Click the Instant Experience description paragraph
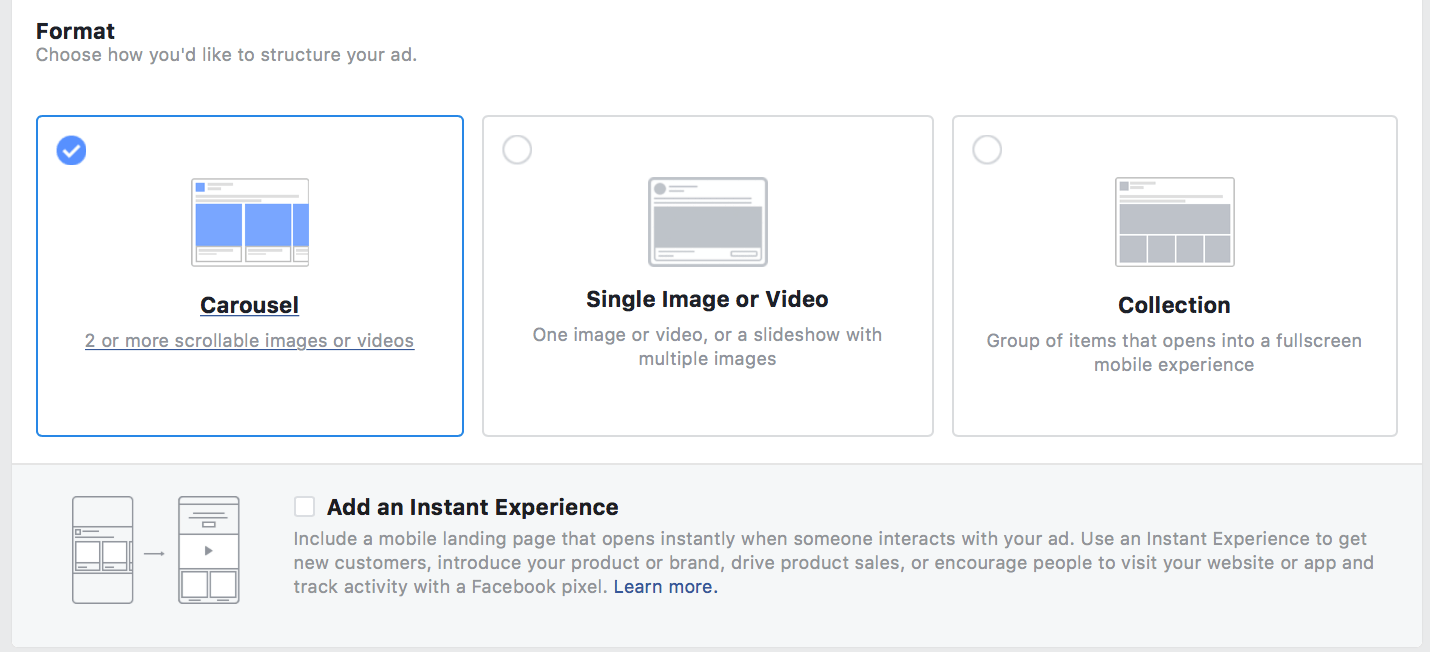 coord(834,563)
